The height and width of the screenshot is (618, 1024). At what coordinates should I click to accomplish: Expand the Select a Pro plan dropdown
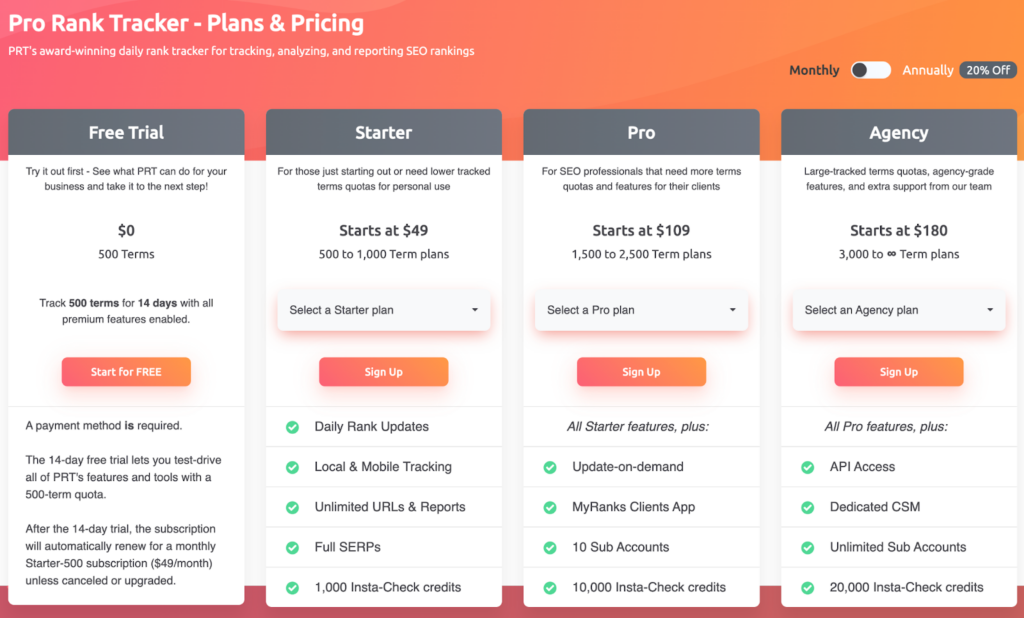641,310
